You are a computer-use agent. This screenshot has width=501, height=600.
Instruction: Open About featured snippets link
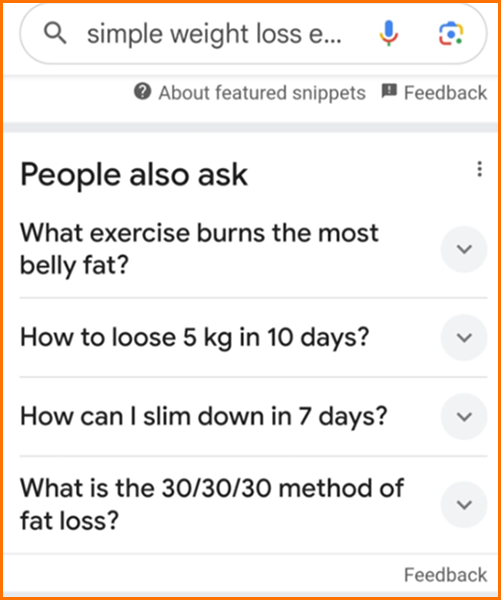[262, 93]
